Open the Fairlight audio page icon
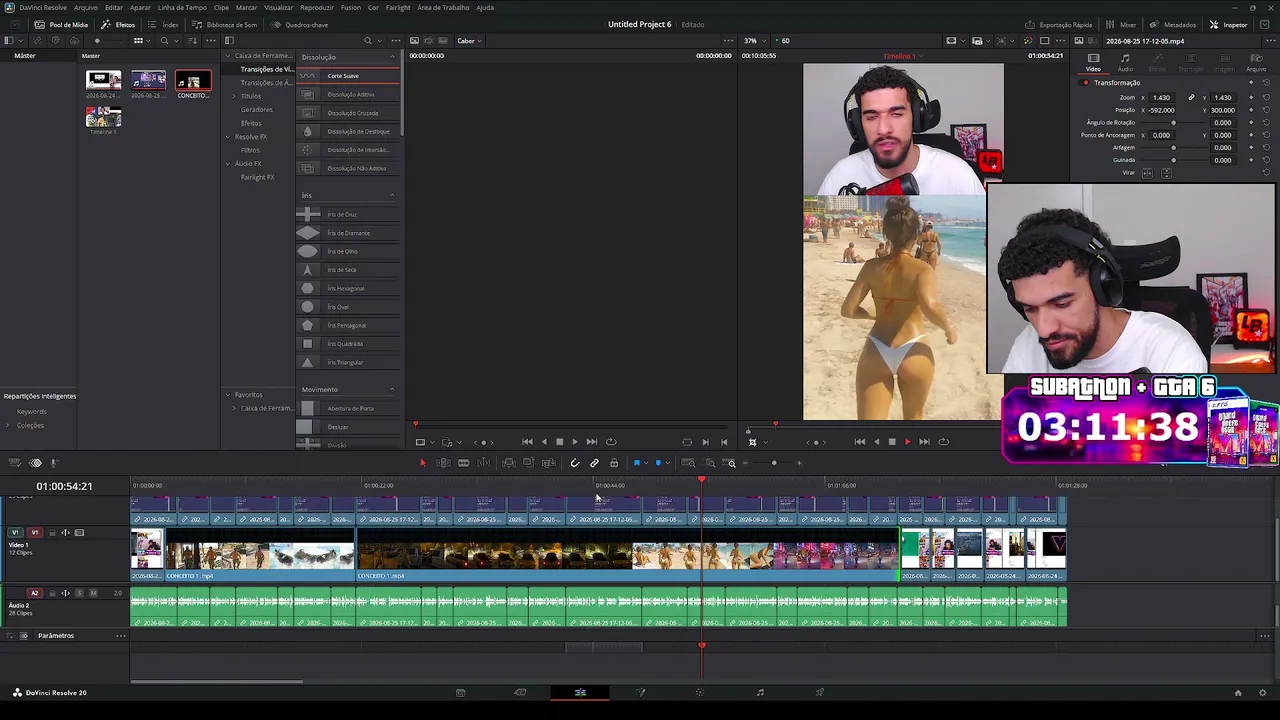Image resolution: width=1280 pixels, height=720 pixels. click(760, 692)
